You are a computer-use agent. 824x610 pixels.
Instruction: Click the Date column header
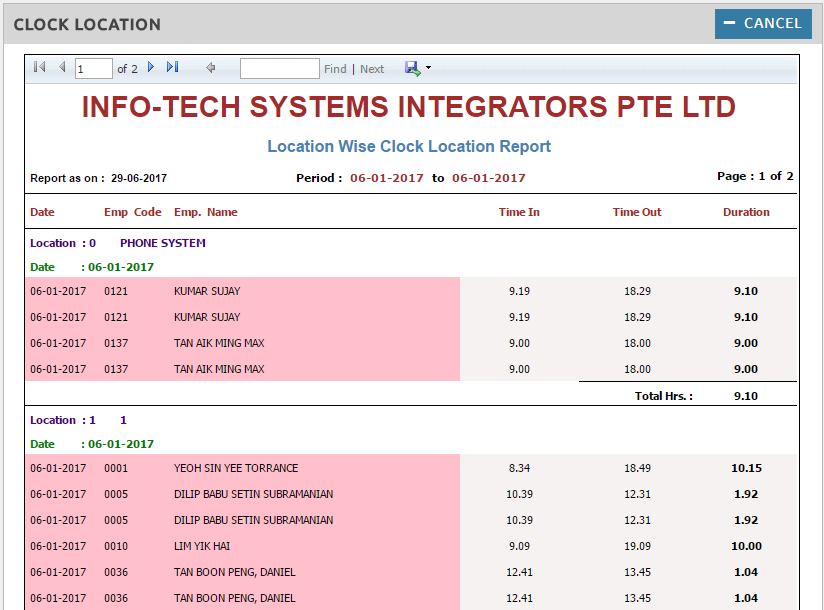tap(42, 212)
